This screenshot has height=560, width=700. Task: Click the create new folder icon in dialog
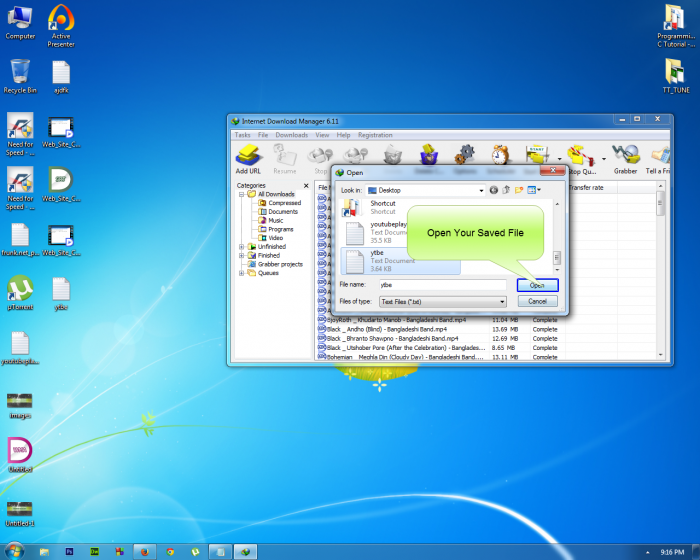pyautogui.click(x=519, y=190)
